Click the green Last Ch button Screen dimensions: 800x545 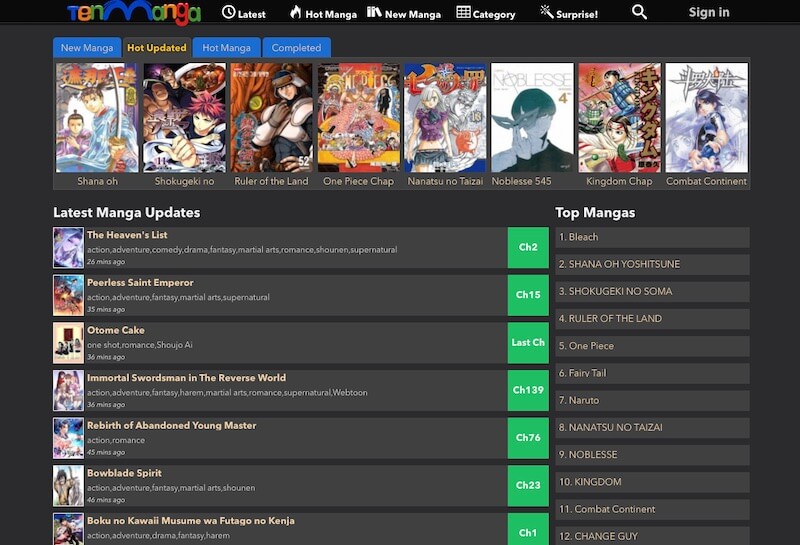[x=528, y=343]
